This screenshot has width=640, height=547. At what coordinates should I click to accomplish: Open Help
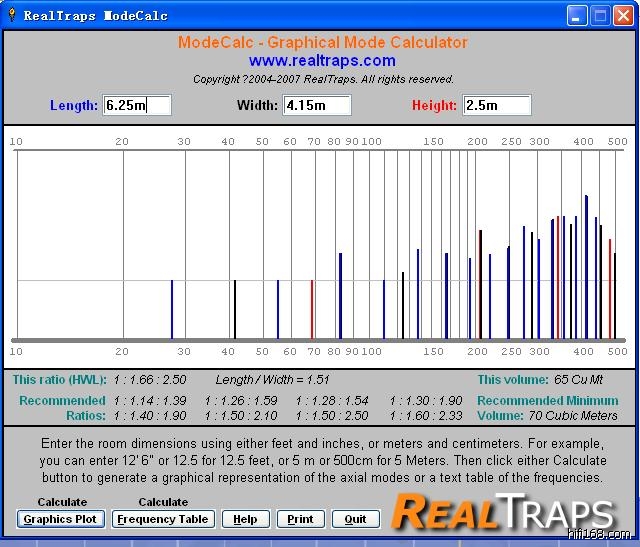tap(245, 519)
